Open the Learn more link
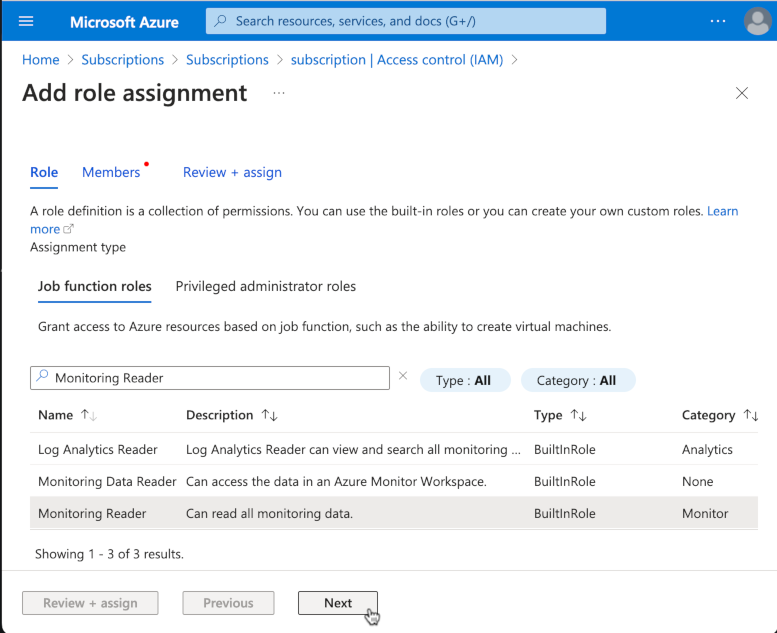Image resolution: width=777 pixels, height=633 pixels. point(722,211)
